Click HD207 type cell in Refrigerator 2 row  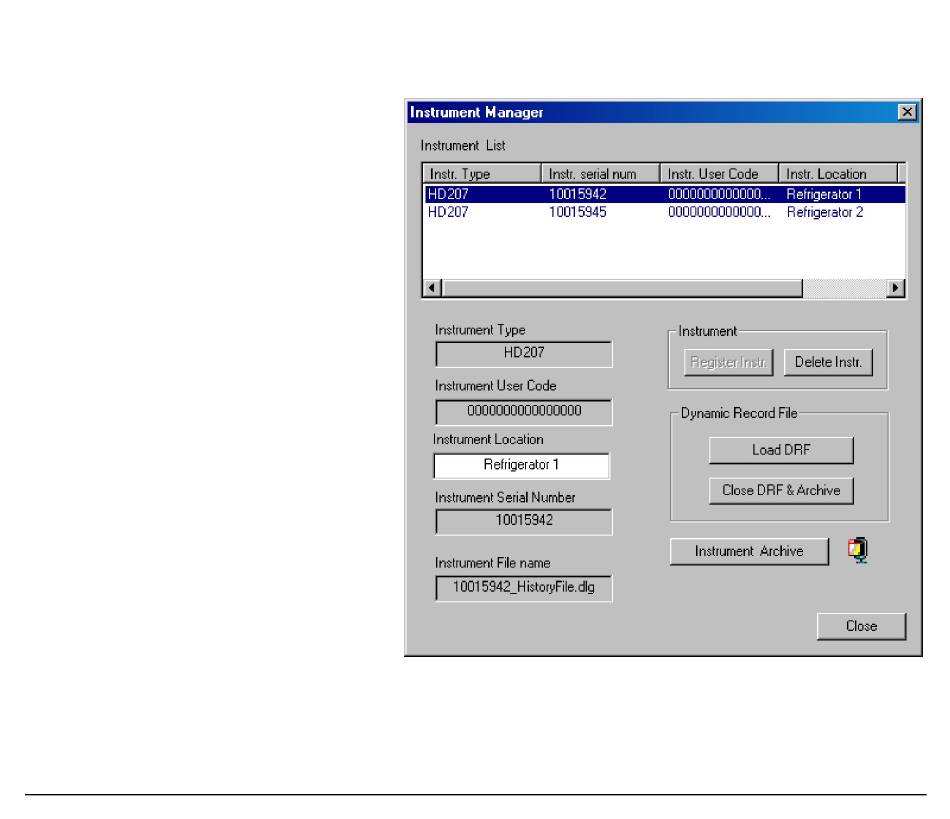coord(448,212)
